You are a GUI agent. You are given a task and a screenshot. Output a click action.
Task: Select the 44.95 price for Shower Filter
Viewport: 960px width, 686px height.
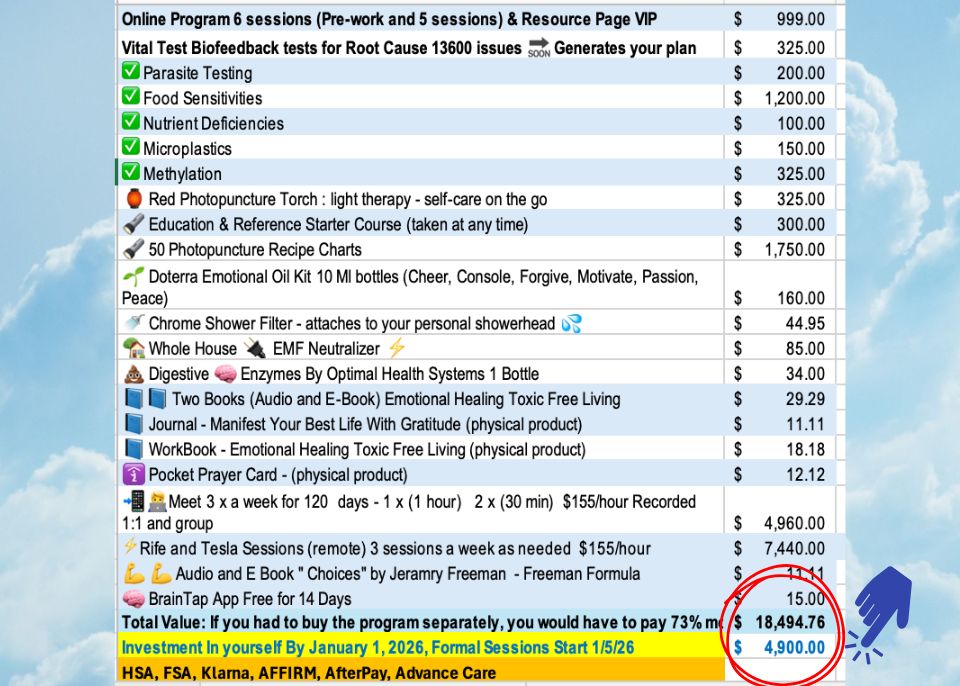click(x=805, y=323)
